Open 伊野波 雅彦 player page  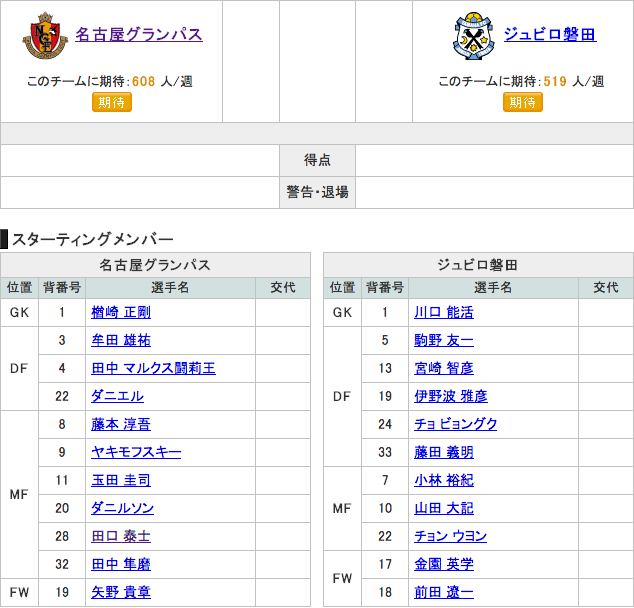click(451, 396)
